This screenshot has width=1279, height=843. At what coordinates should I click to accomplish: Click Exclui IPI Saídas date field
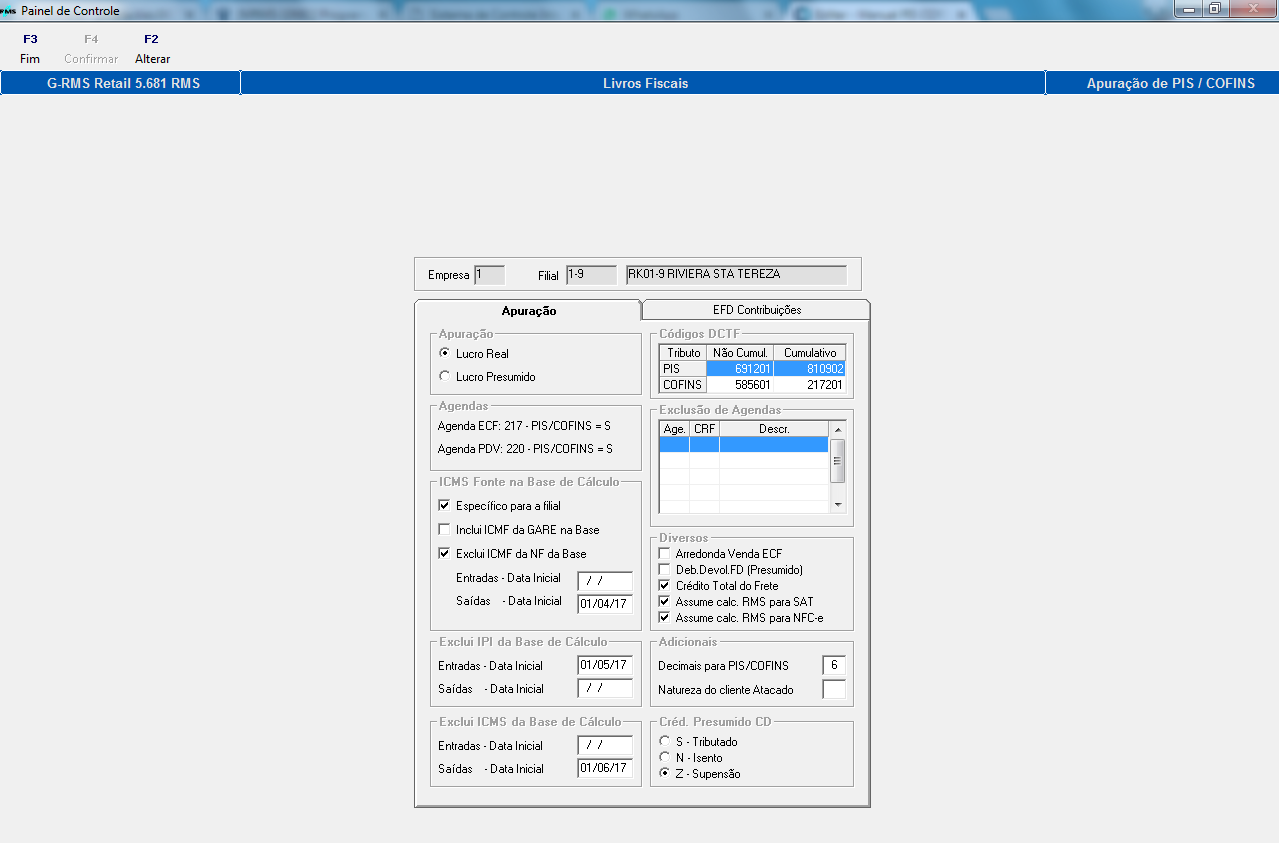pos(605,688)
